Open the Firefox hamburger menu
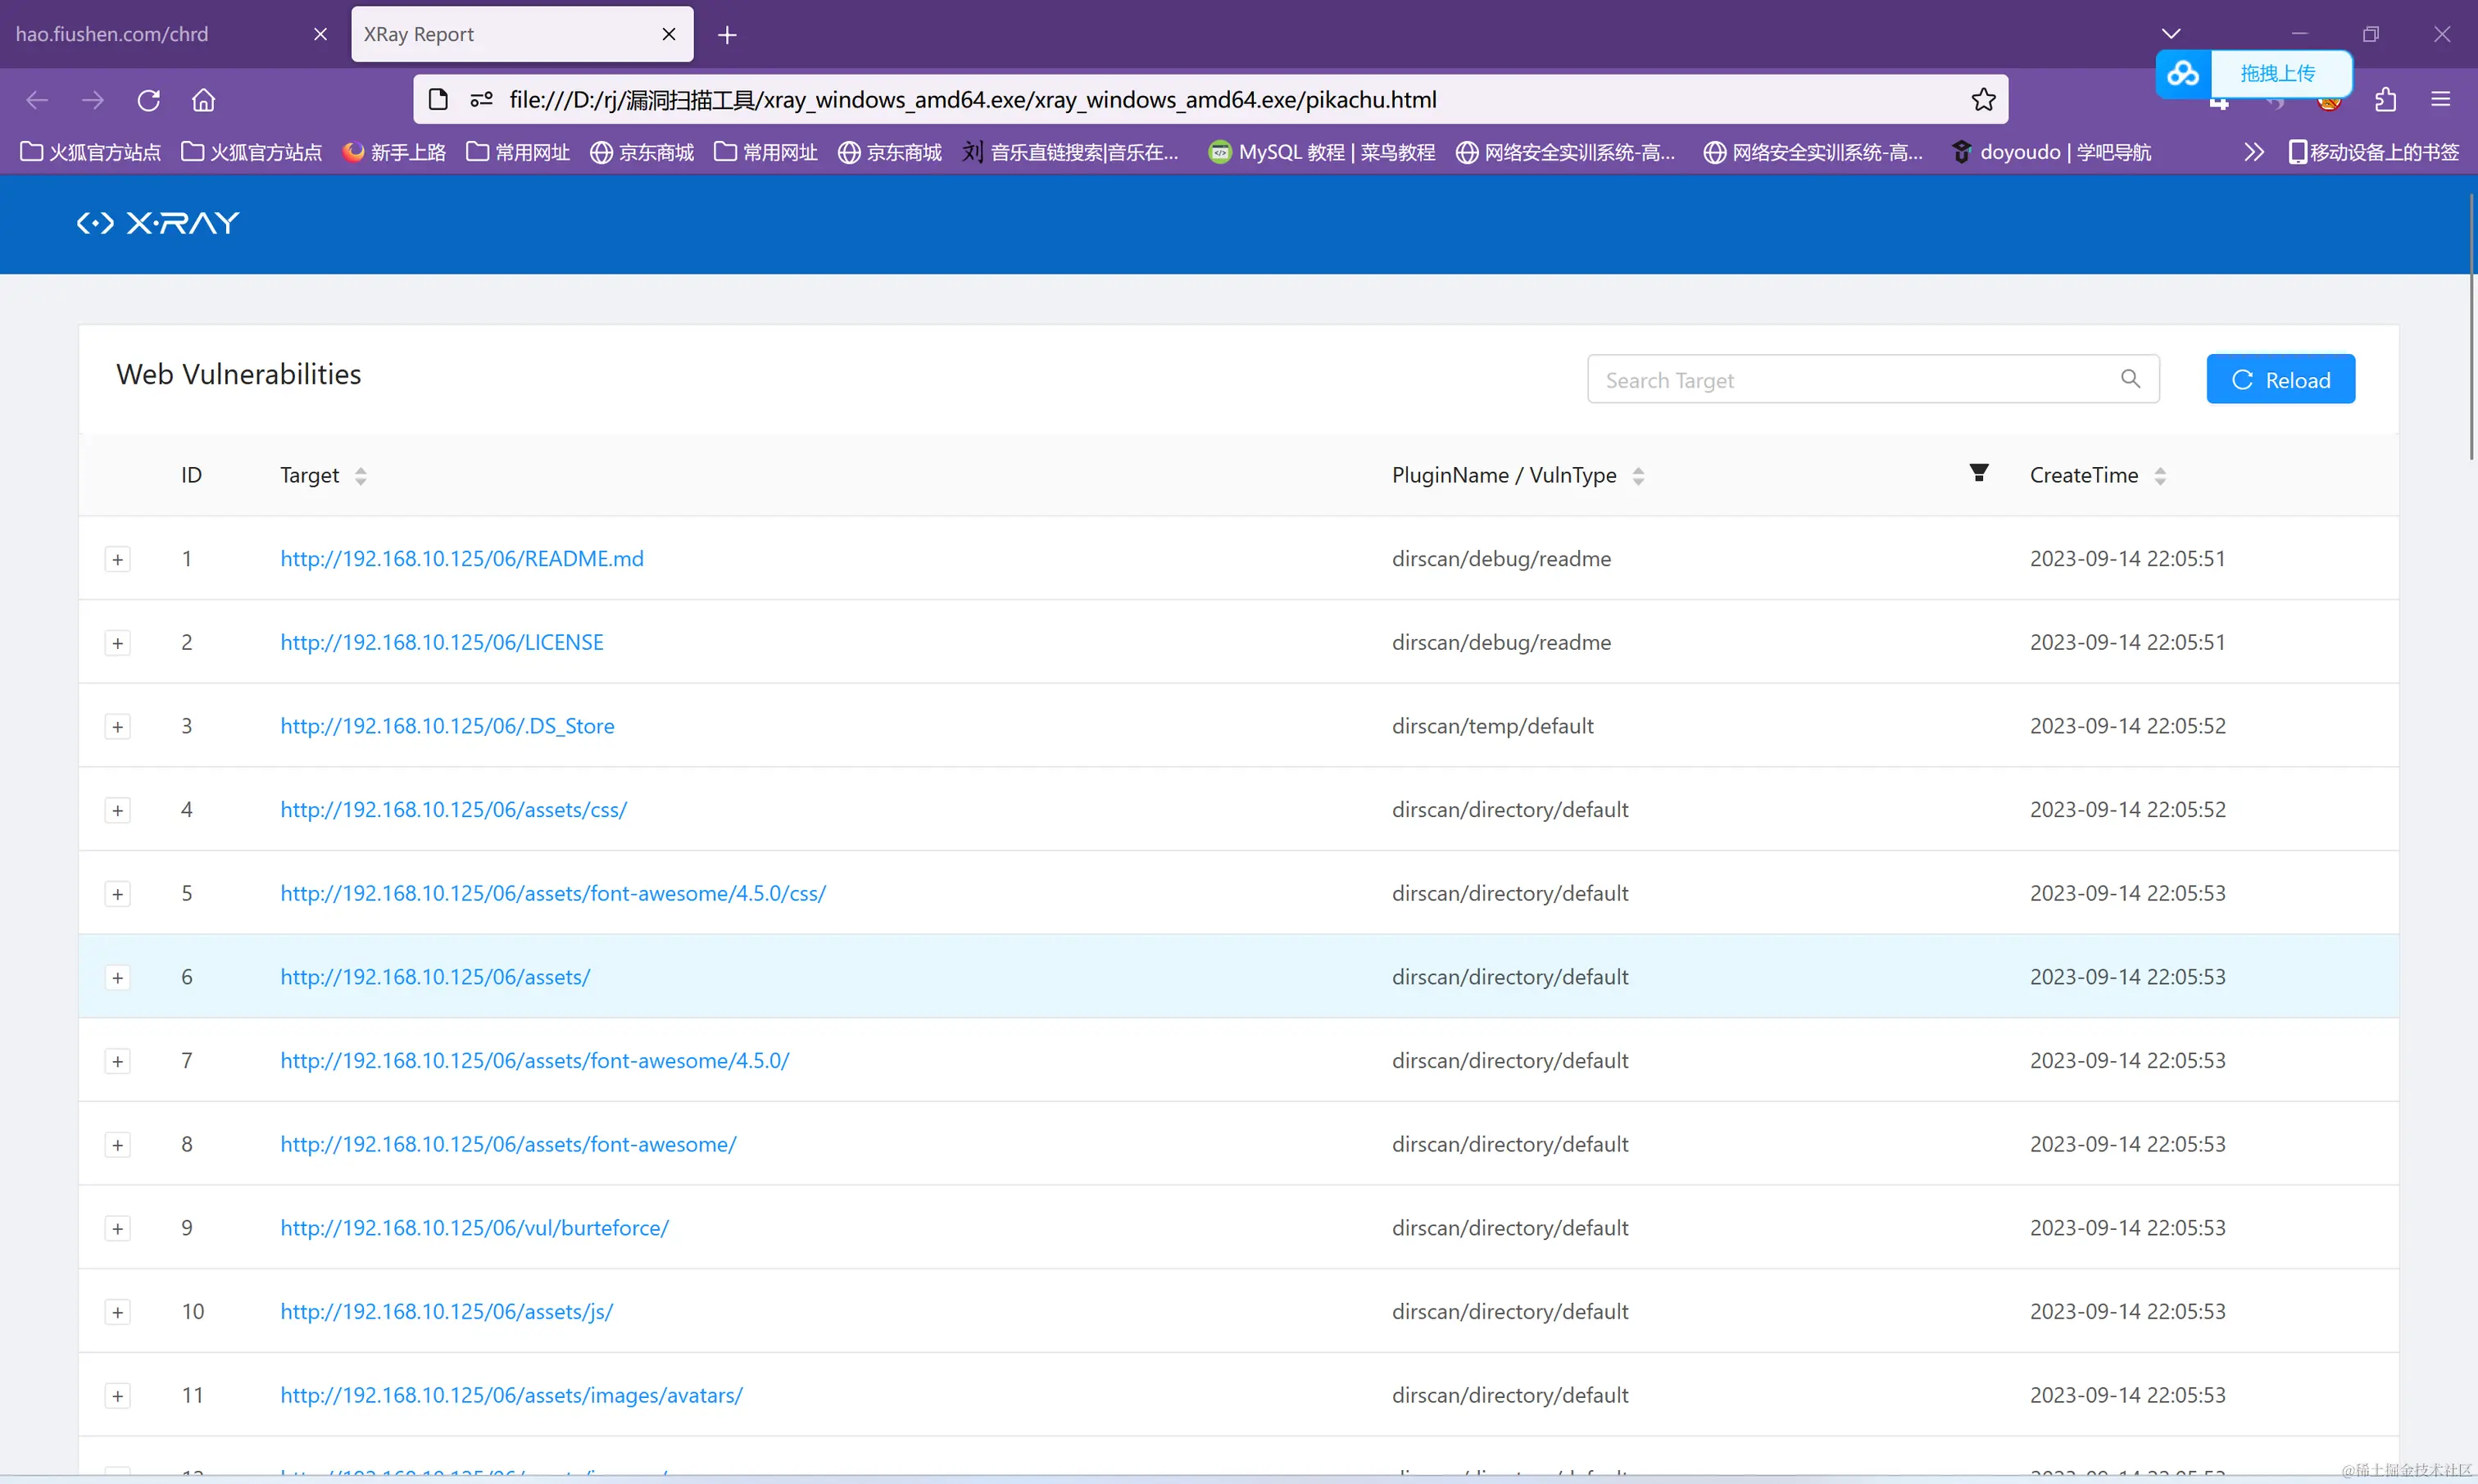 pos(2440,100)
